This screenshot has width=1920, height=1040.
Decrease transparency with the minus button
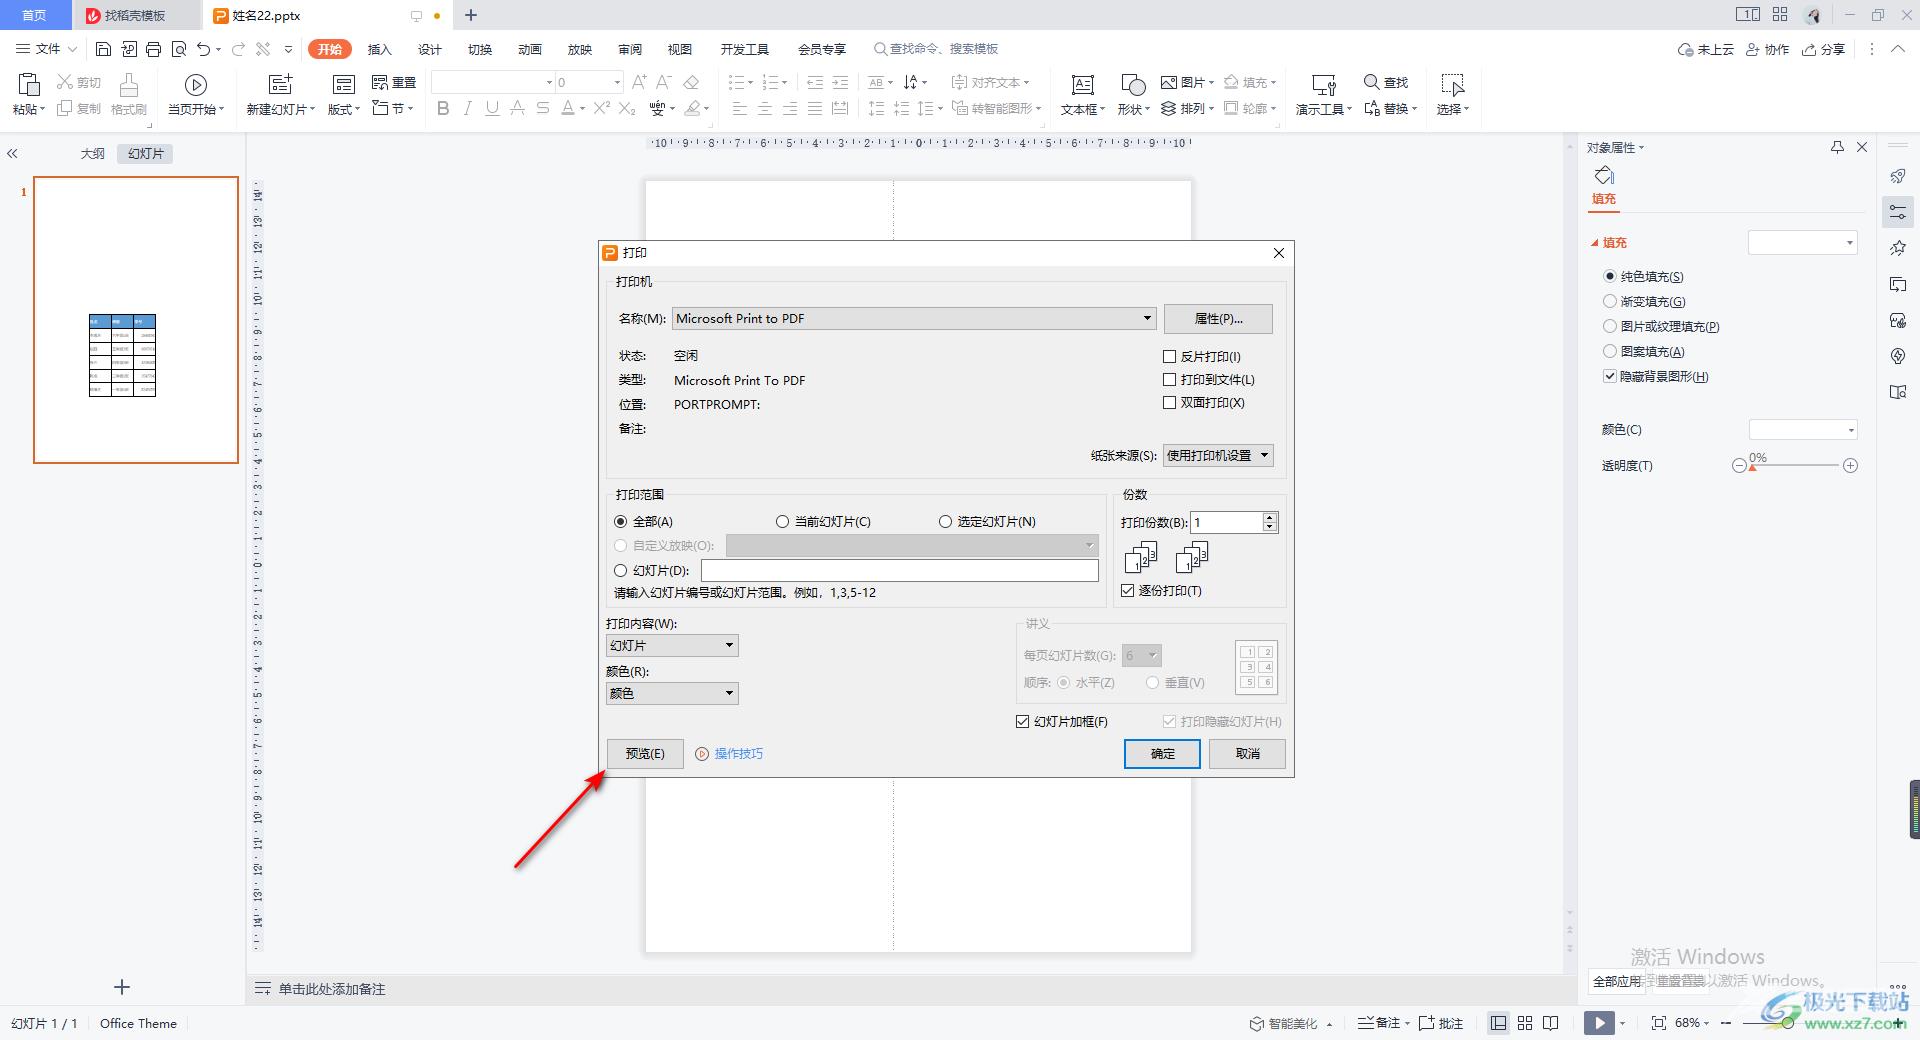click(1739, 466)
